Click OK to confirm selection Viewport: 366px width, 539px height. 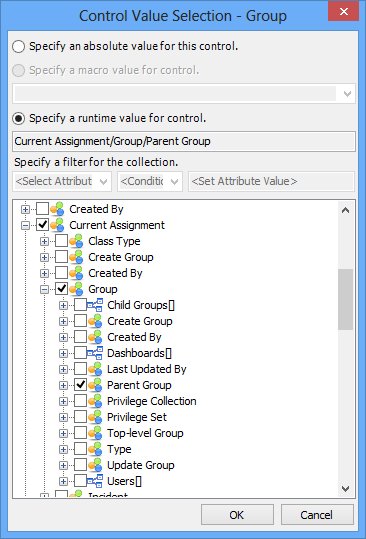tap(237, 515)
